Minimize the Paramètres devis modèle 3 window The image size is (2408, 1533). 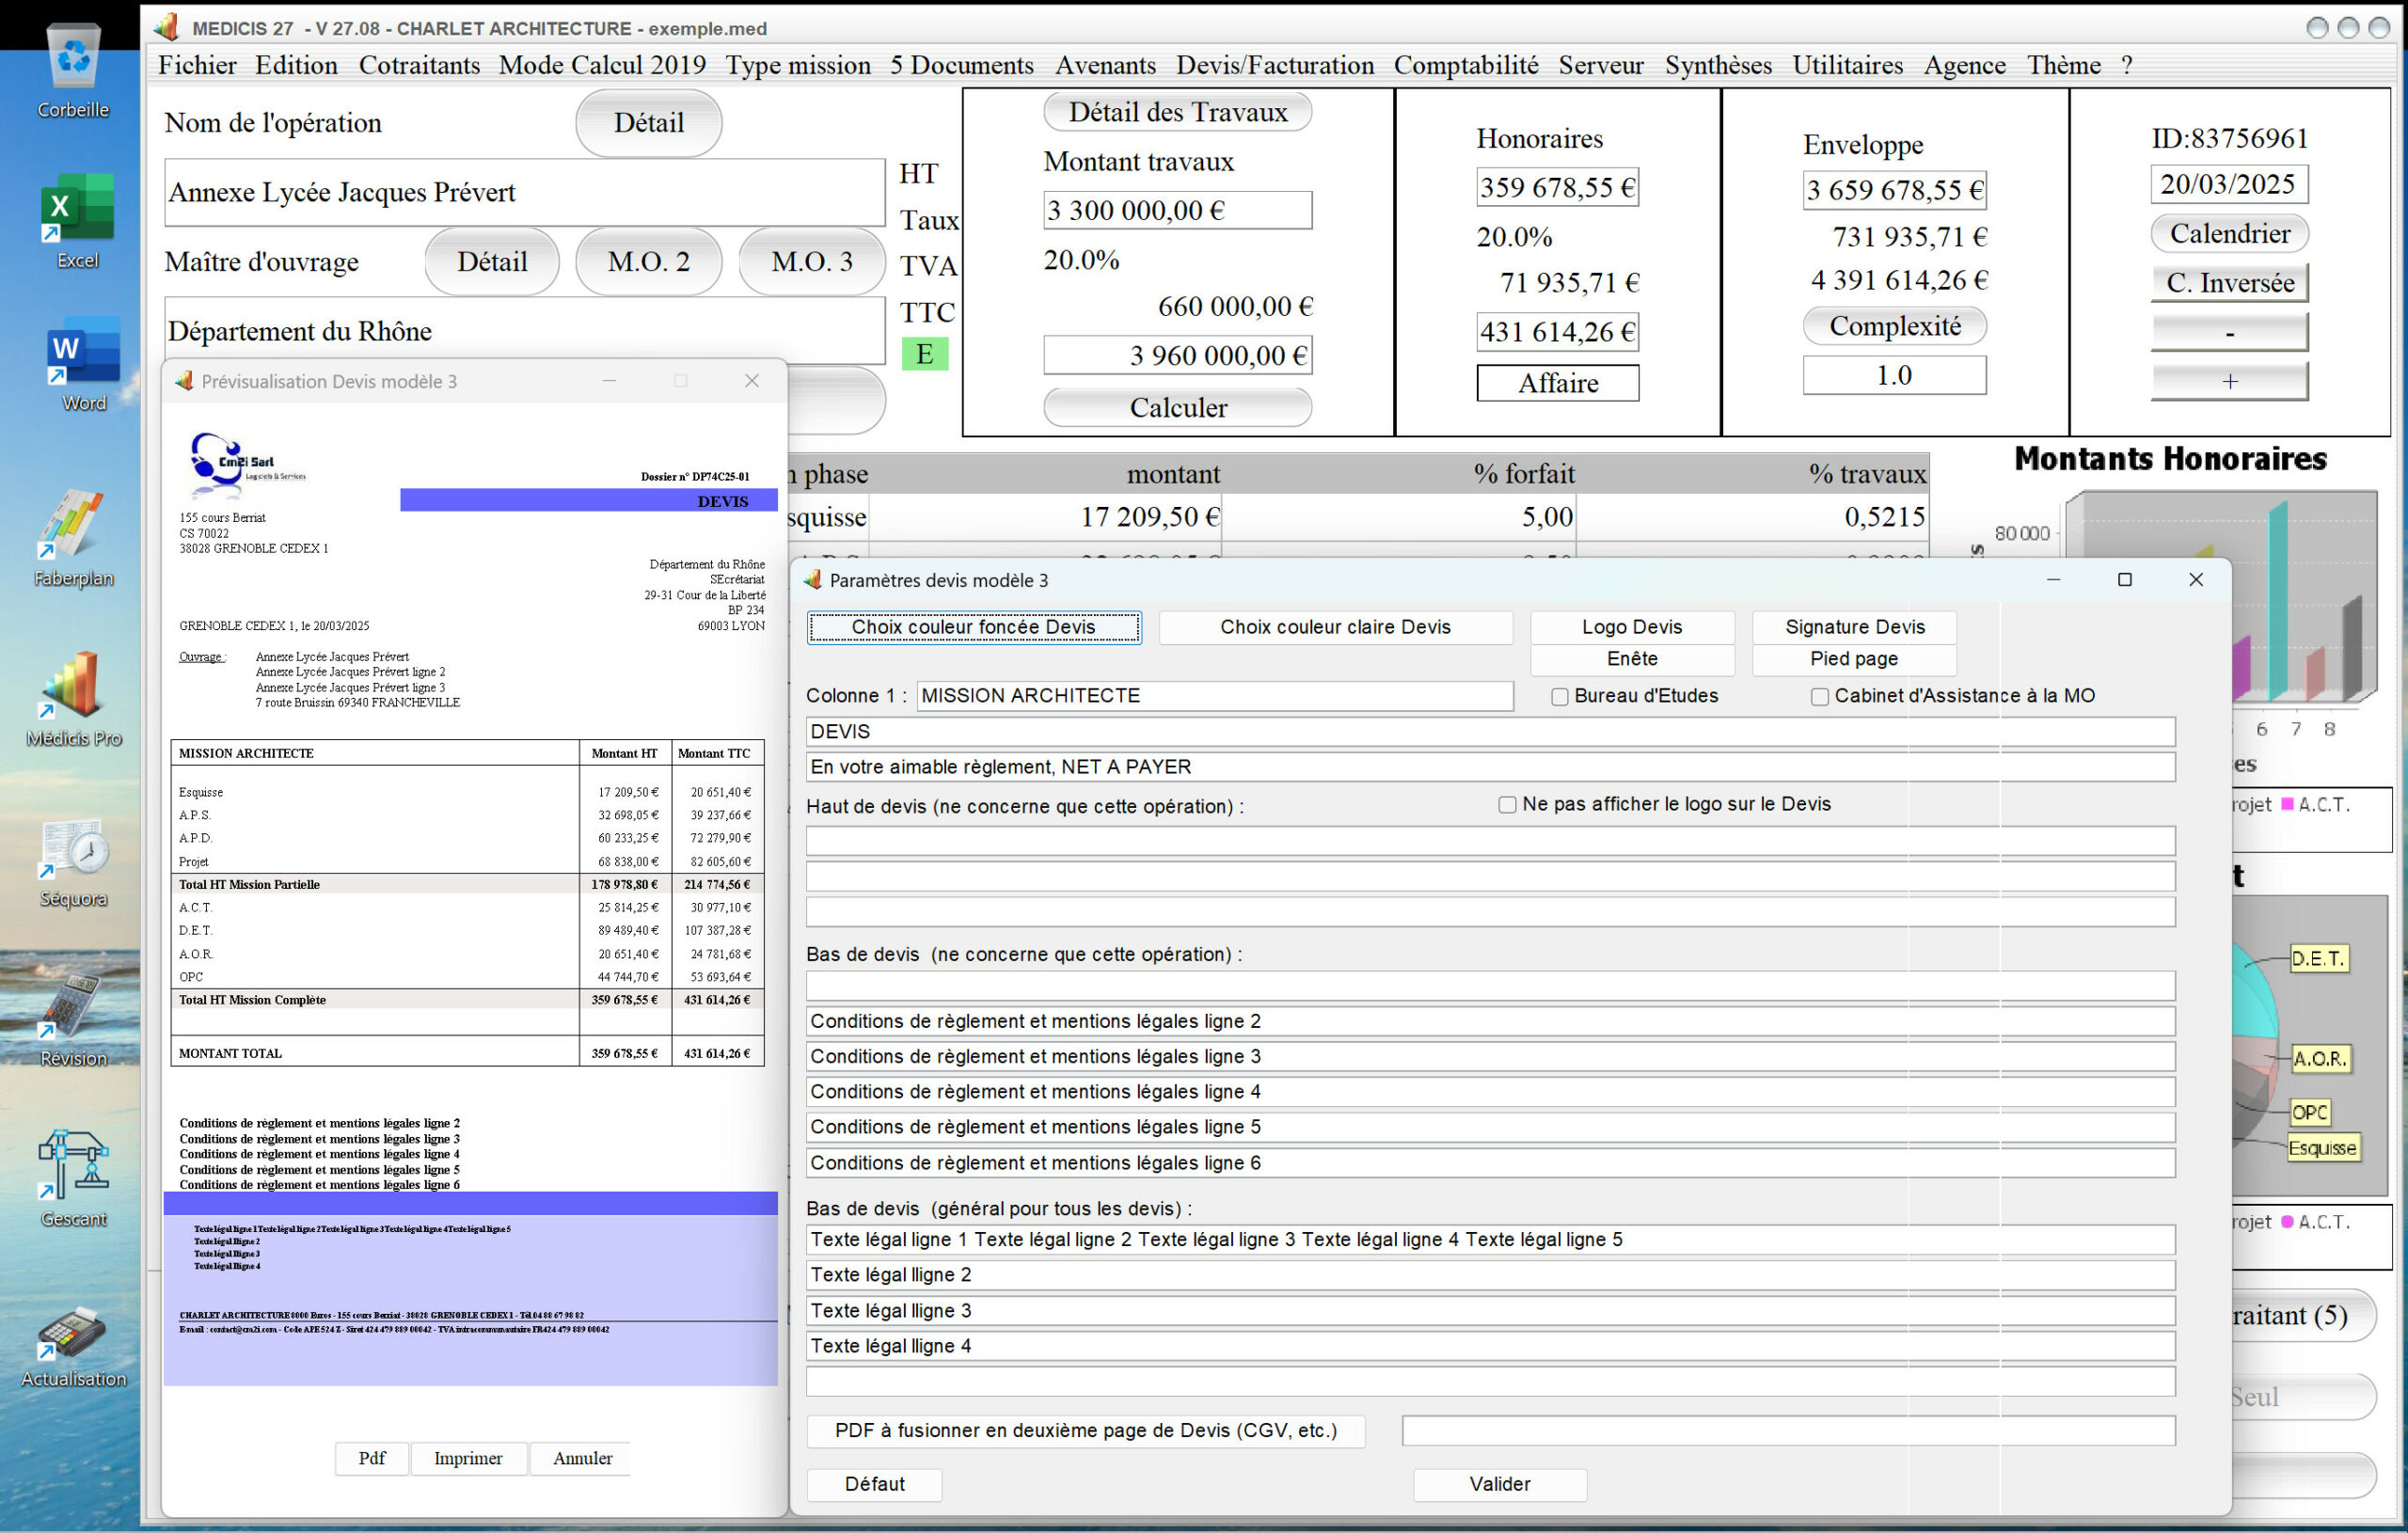2053,580
